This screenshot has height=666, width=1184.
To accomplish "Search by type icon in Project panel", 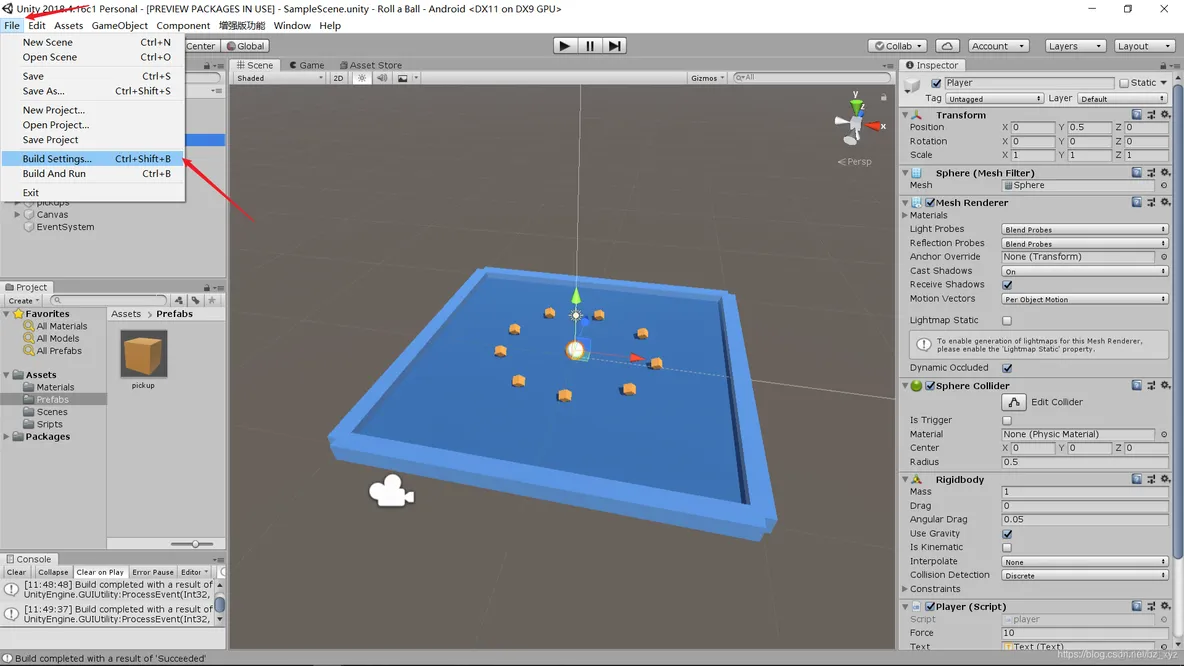I will [179, 301].
